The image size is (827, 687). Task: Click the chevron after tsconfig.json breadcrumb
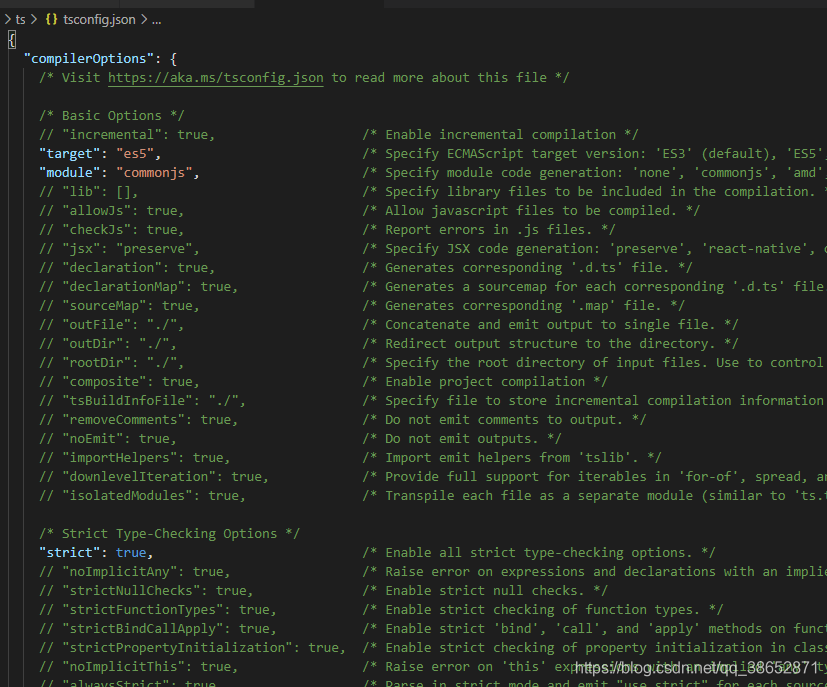143,20
